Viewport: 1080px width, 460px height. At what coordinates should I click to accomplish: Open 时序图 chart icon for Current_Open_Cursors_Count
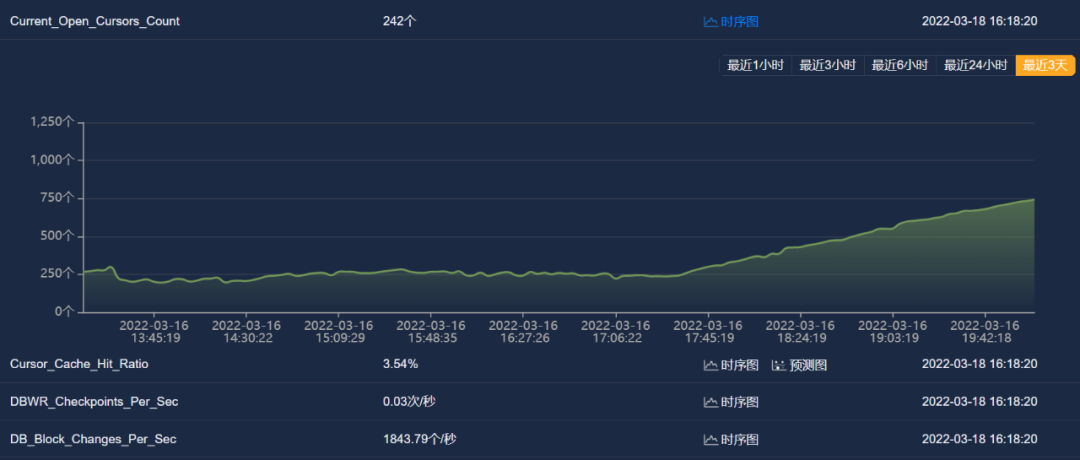pos(710,21)
